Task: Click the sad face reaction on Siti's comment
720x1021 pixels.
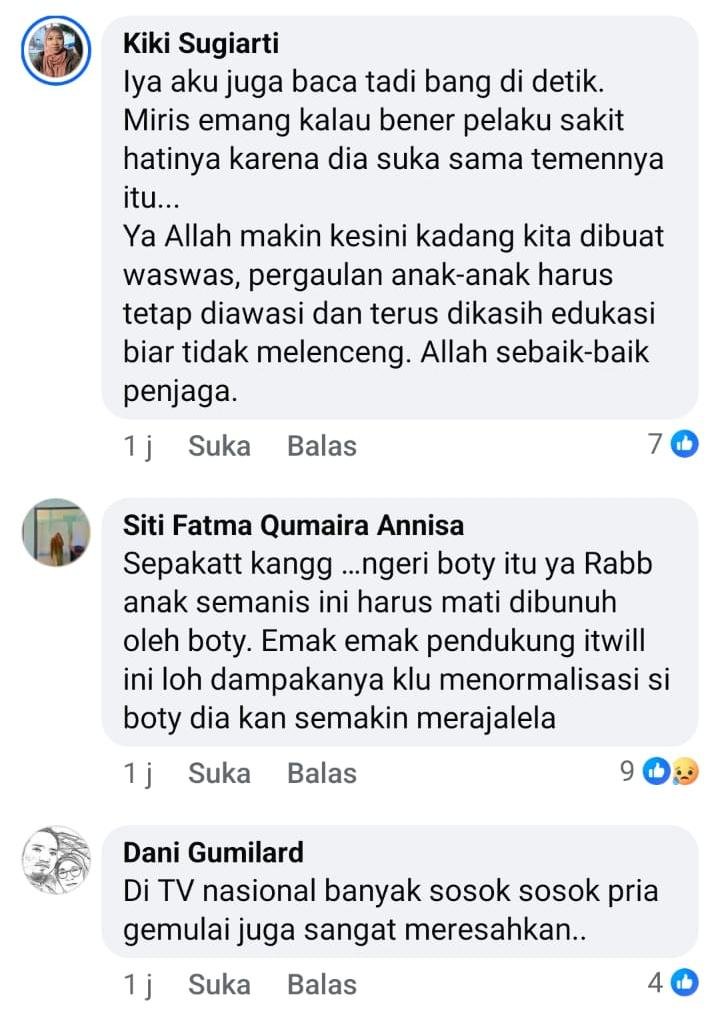Action: [685, 772]
